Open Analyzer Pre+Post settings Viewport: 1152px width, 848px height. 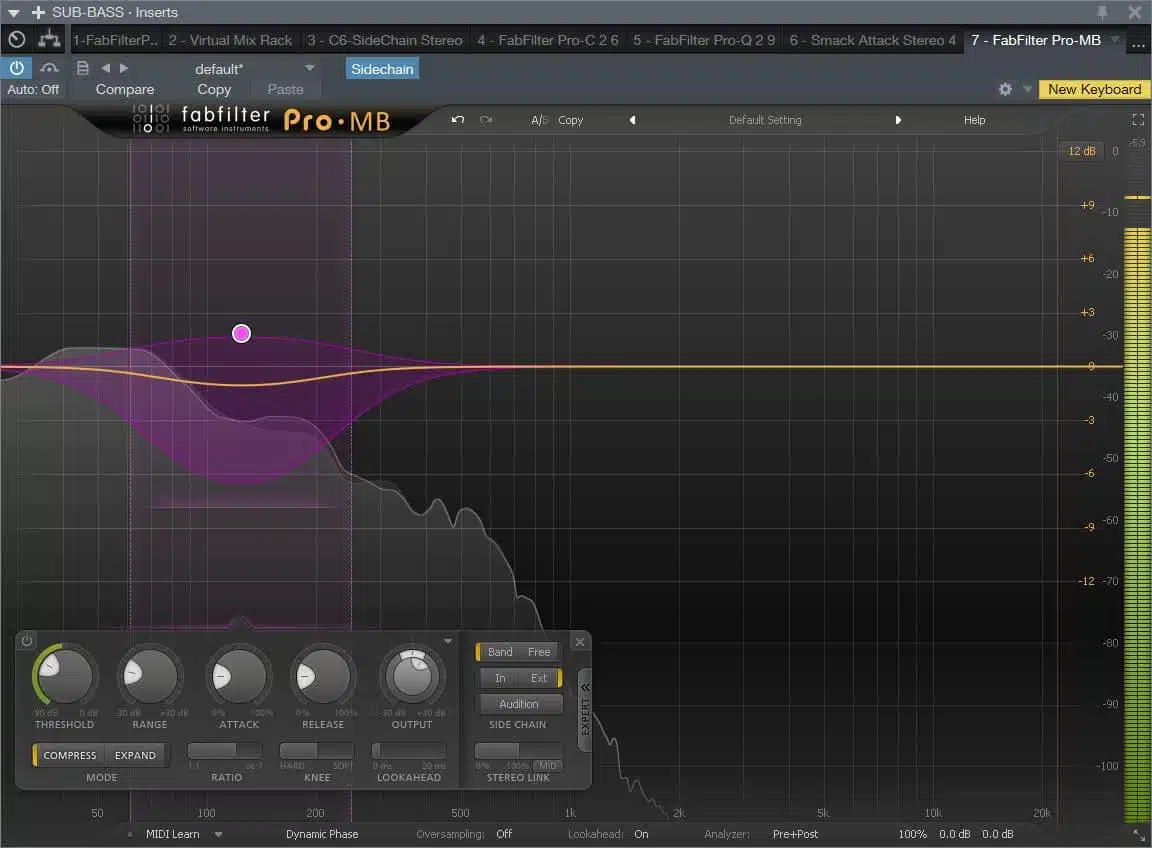[x=795, y=834]
